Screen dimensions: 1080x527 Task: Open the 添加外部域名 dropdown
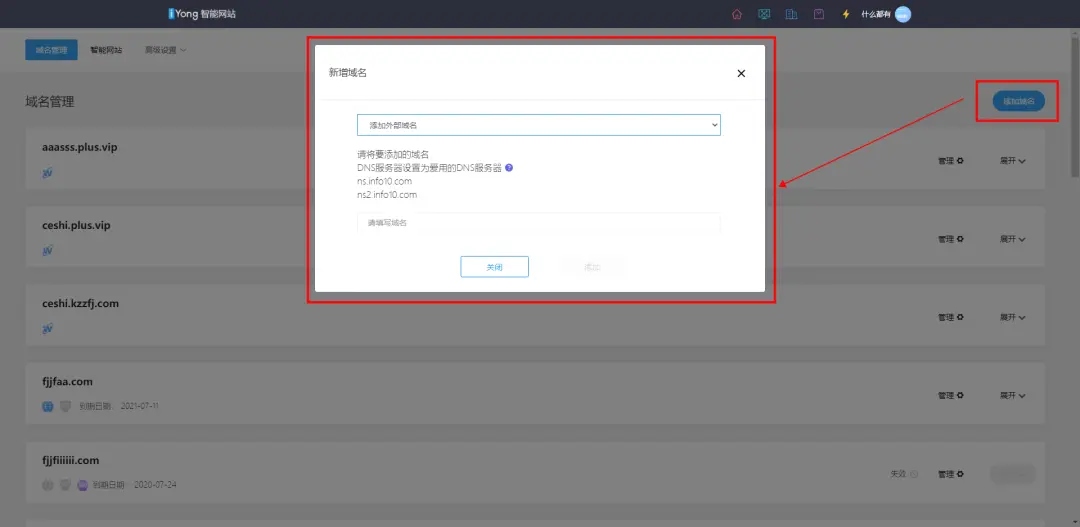(538, 125)
